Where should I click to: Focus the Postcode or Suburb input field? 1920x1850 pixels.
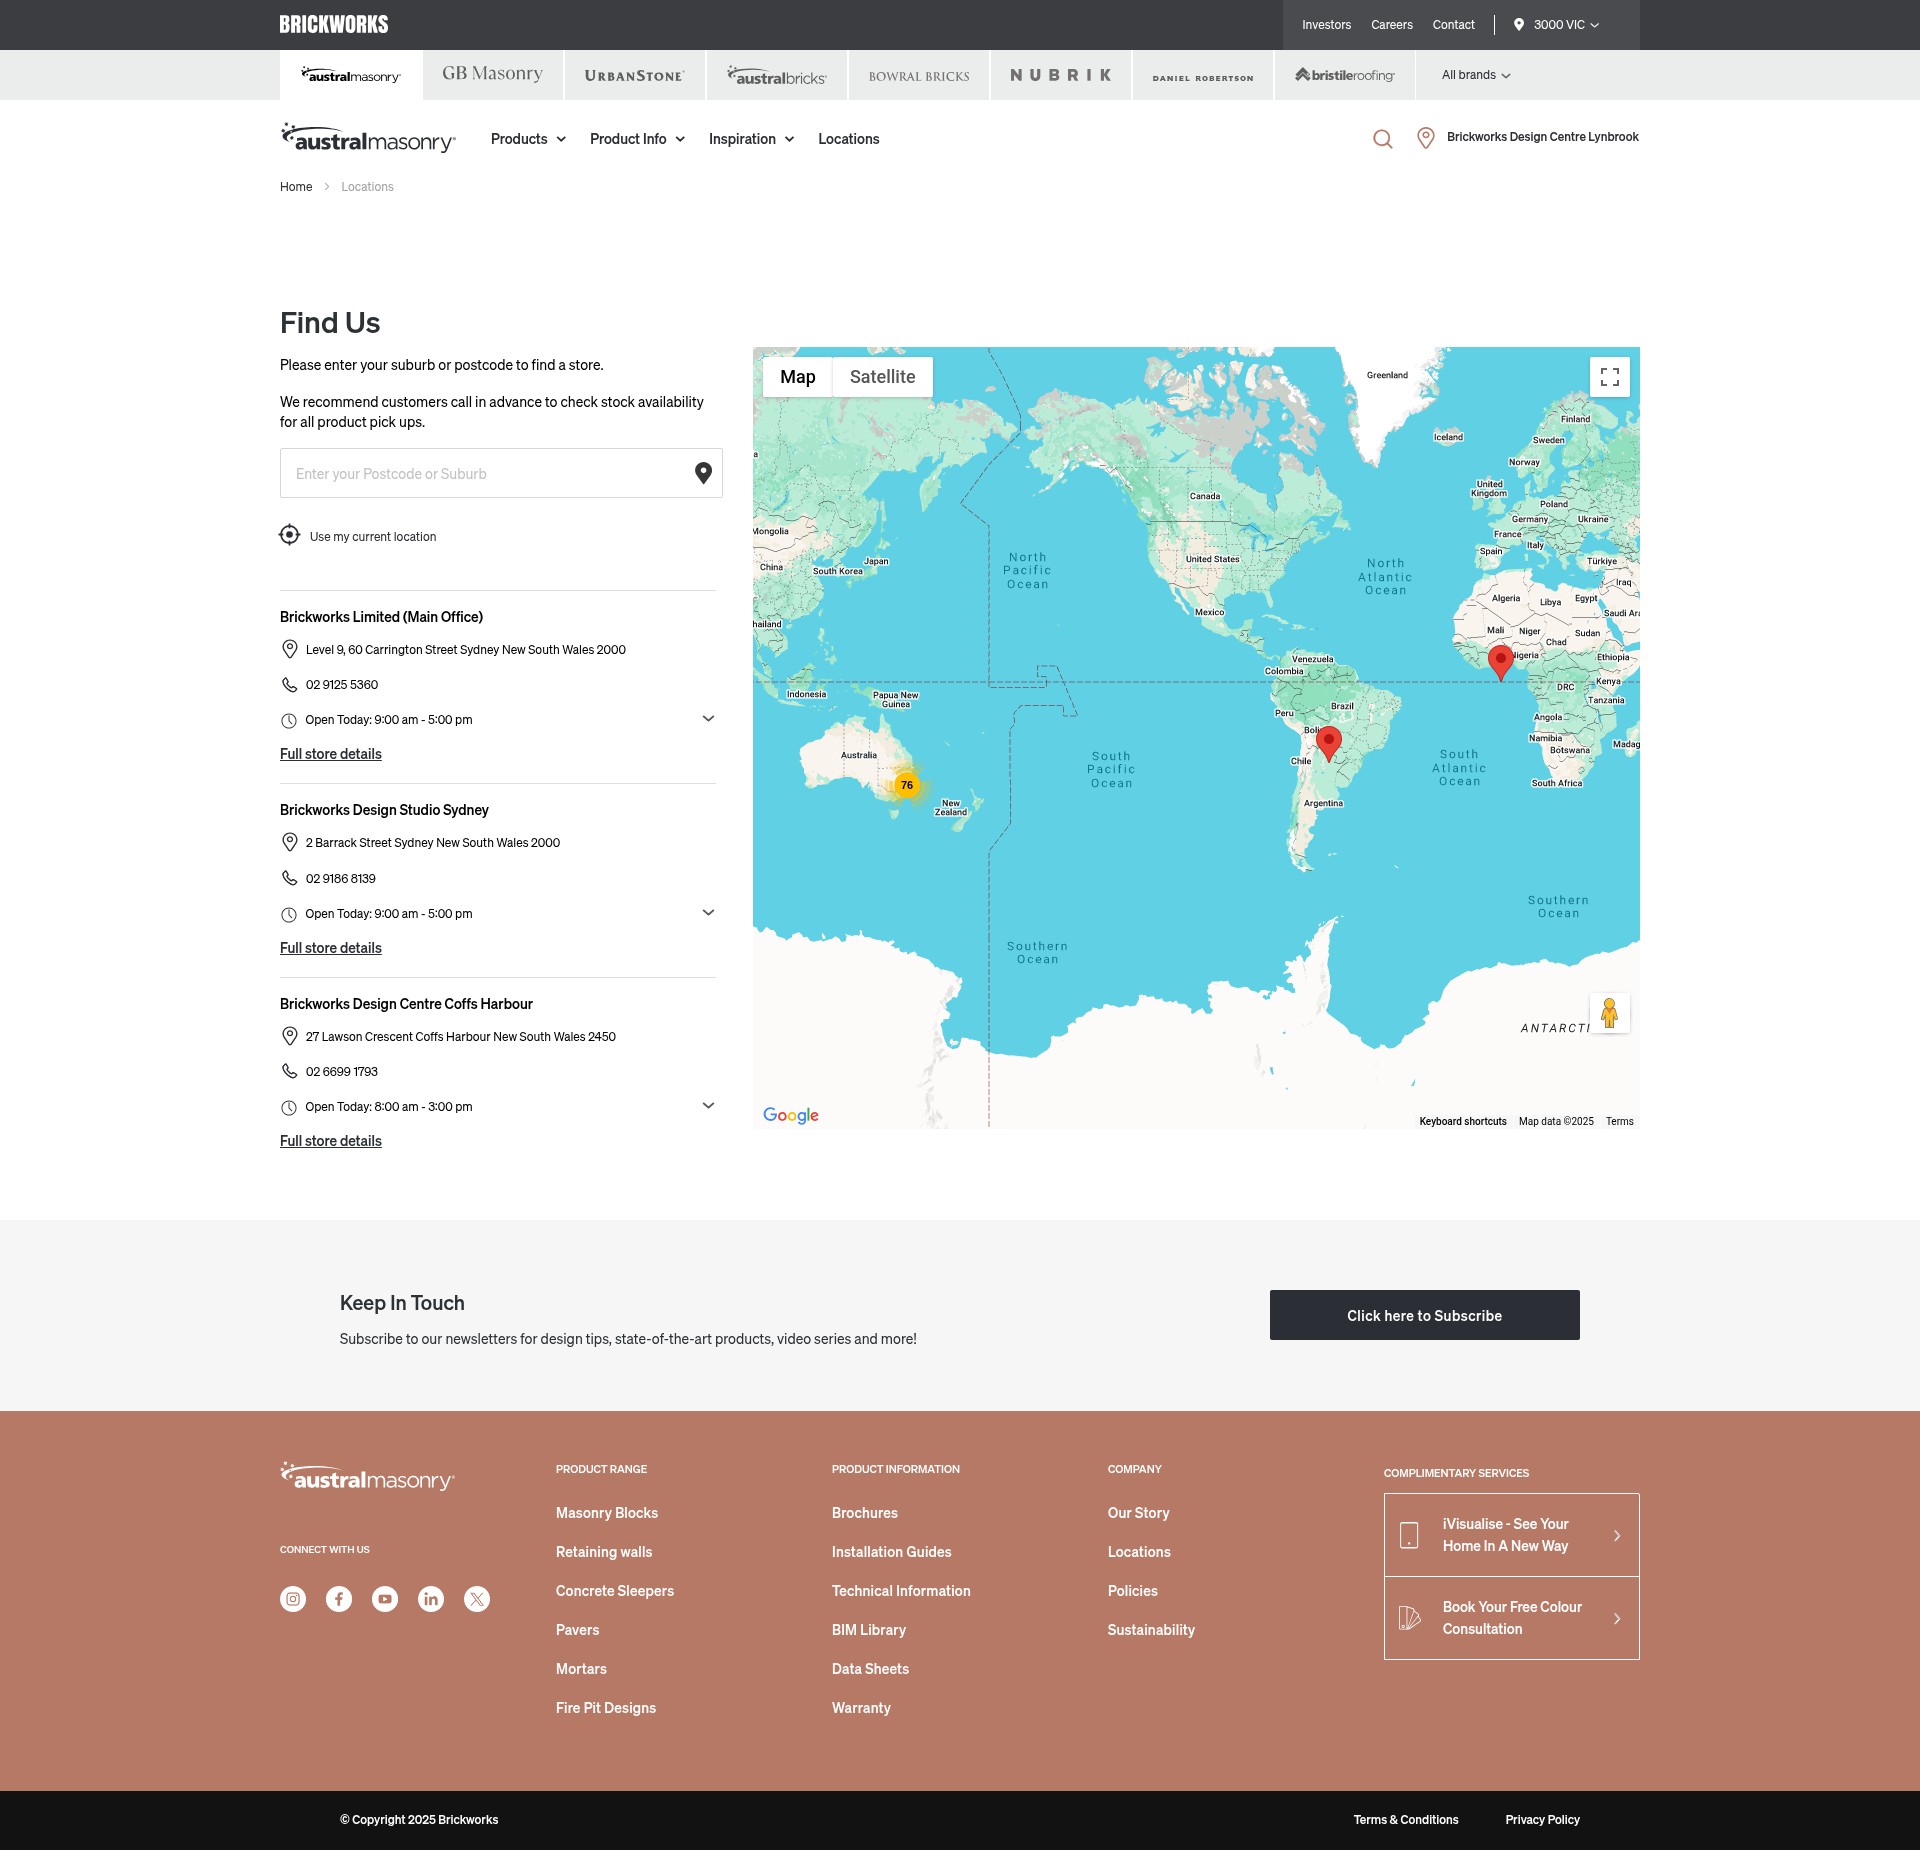pyautogui.click(x=501, y=473)
